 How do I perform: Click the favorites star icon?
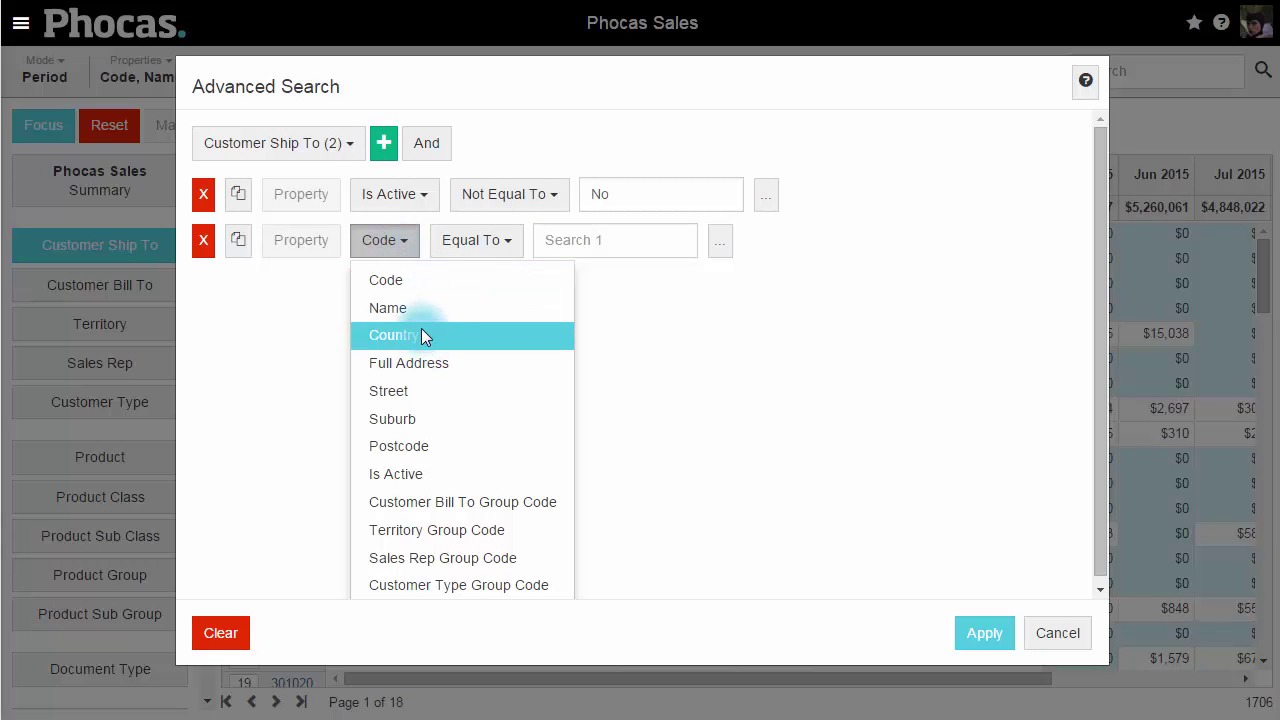tap(1194, 23)
